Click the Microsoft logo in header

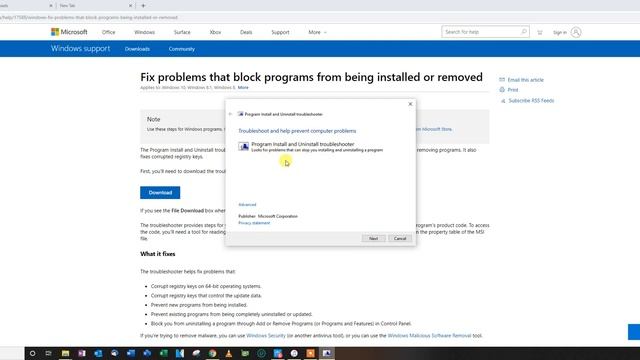pyautogui.click(x=69, y=32)
